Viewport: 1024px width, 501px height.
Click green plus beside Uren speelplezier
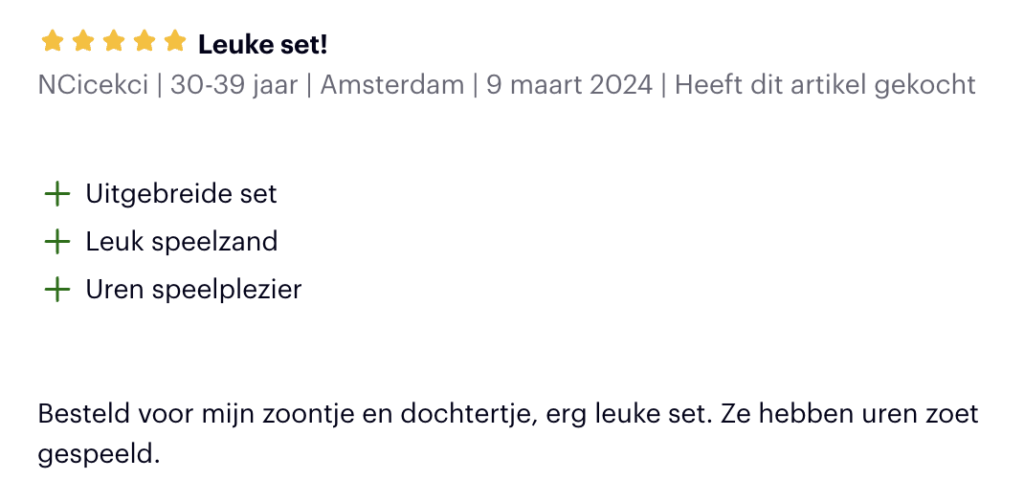click(57, 289)
